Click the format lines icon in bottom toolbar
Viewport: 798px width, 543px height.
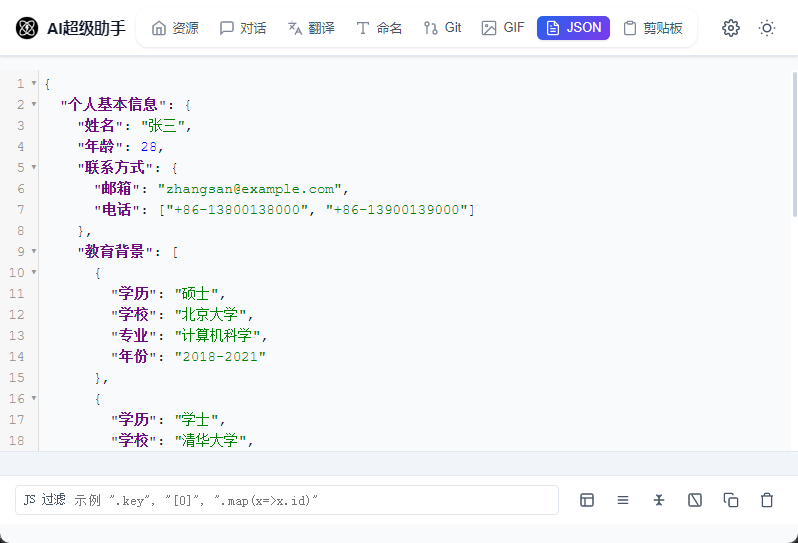[x=623, y=500]
